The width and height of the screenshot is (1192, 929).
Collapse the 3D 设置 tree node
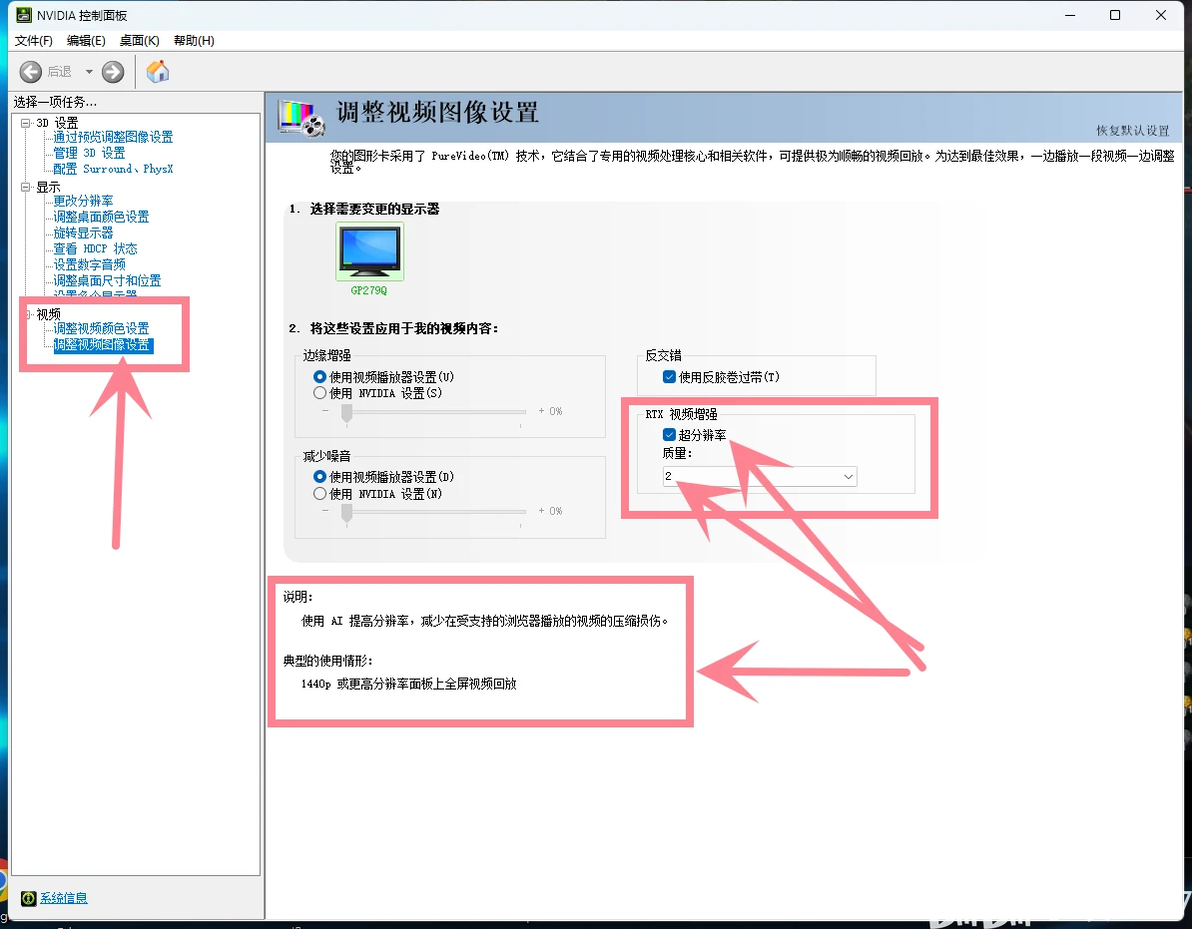pyautogui.click(x=26, y=122)
